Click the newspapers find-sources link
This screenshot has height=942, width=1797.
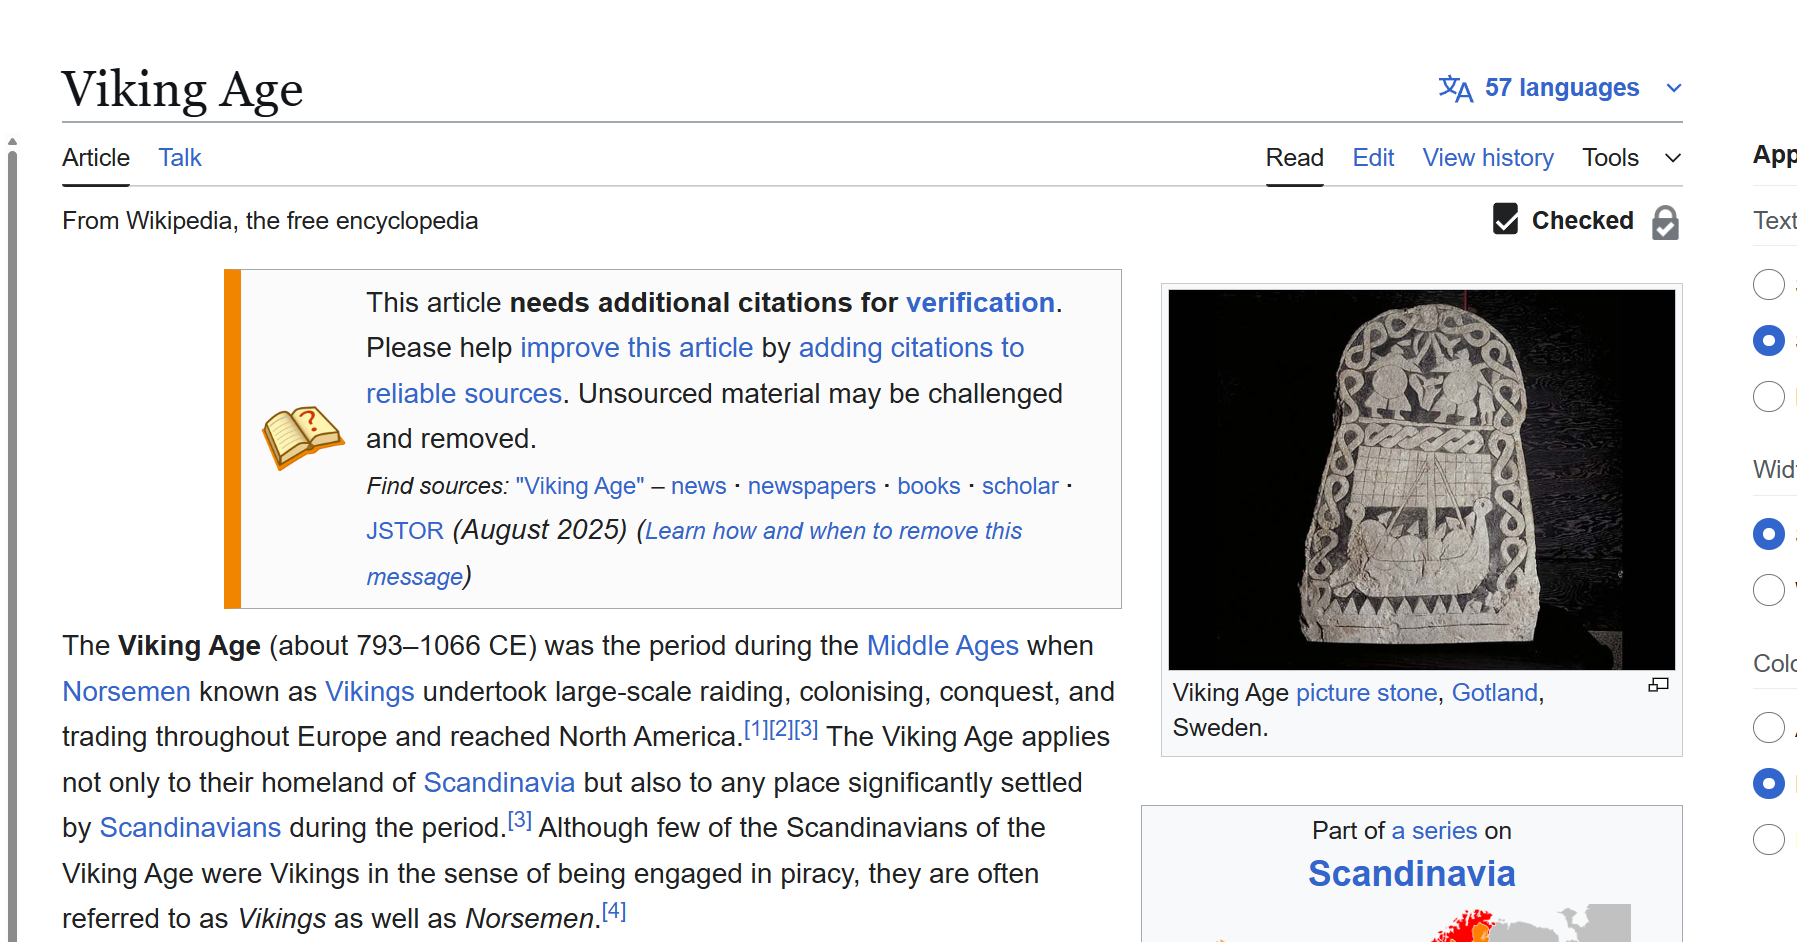pyautogui.click(x=811, y=486)
